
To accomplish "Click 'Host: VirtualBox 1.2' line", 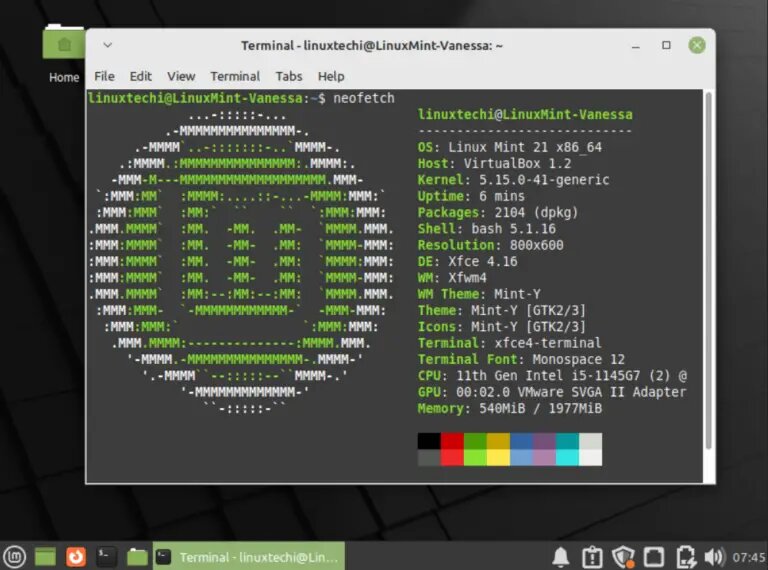I will (495, 164).
